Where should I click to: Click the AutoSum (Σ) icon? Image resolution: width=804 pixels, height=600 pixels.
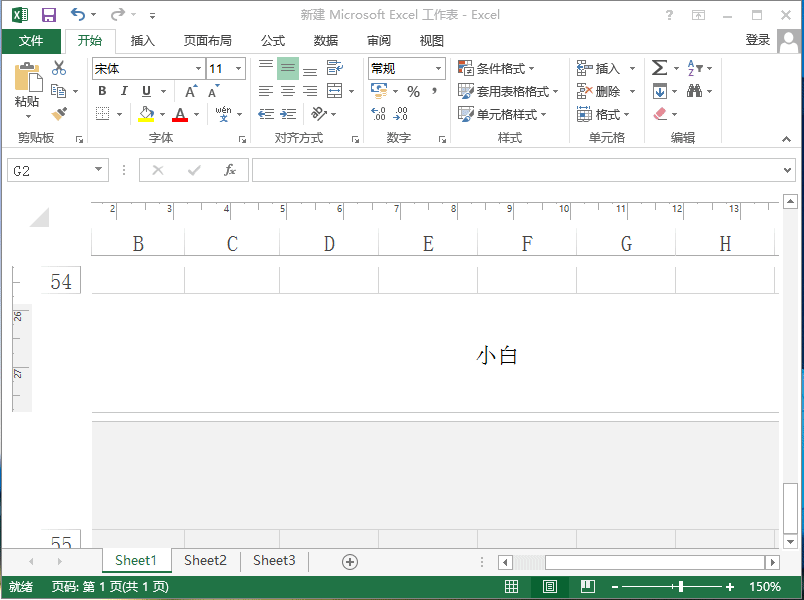659,68
